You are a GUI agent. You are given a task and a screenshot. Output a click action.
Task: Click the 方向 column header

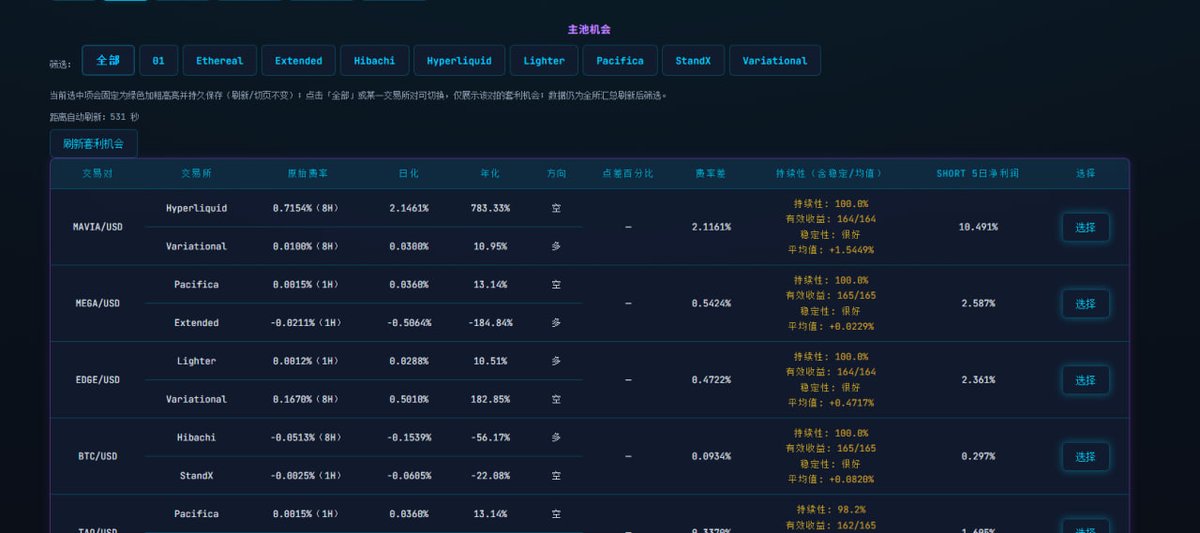point(556,173)
